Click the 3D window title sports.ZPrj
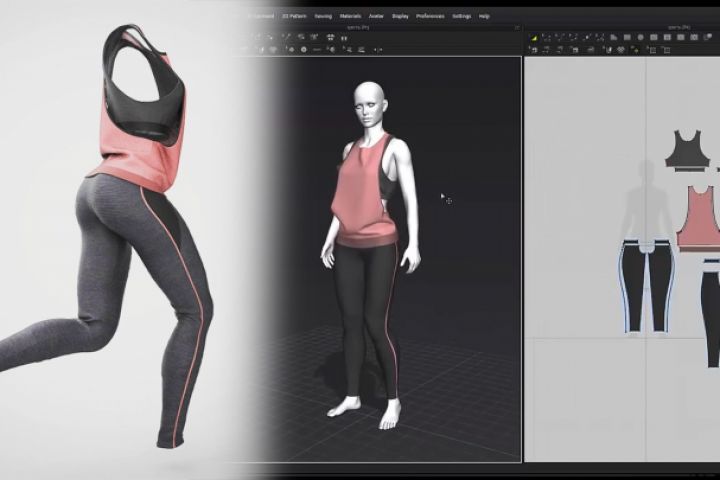720x480 pixels. 360,28
